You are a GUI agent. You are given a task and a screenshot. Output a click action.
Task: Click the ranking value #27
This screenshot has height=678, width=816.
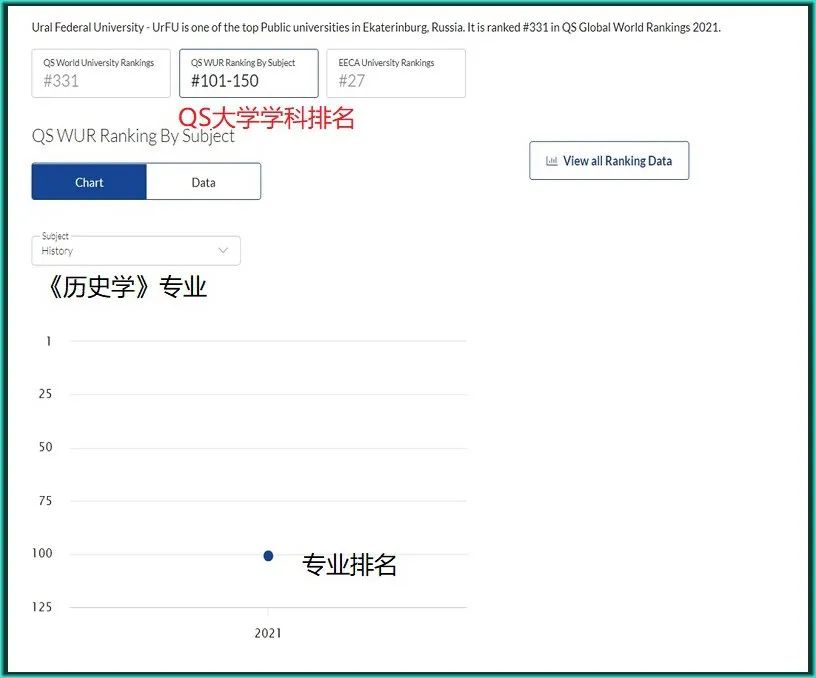click(352, 80)
